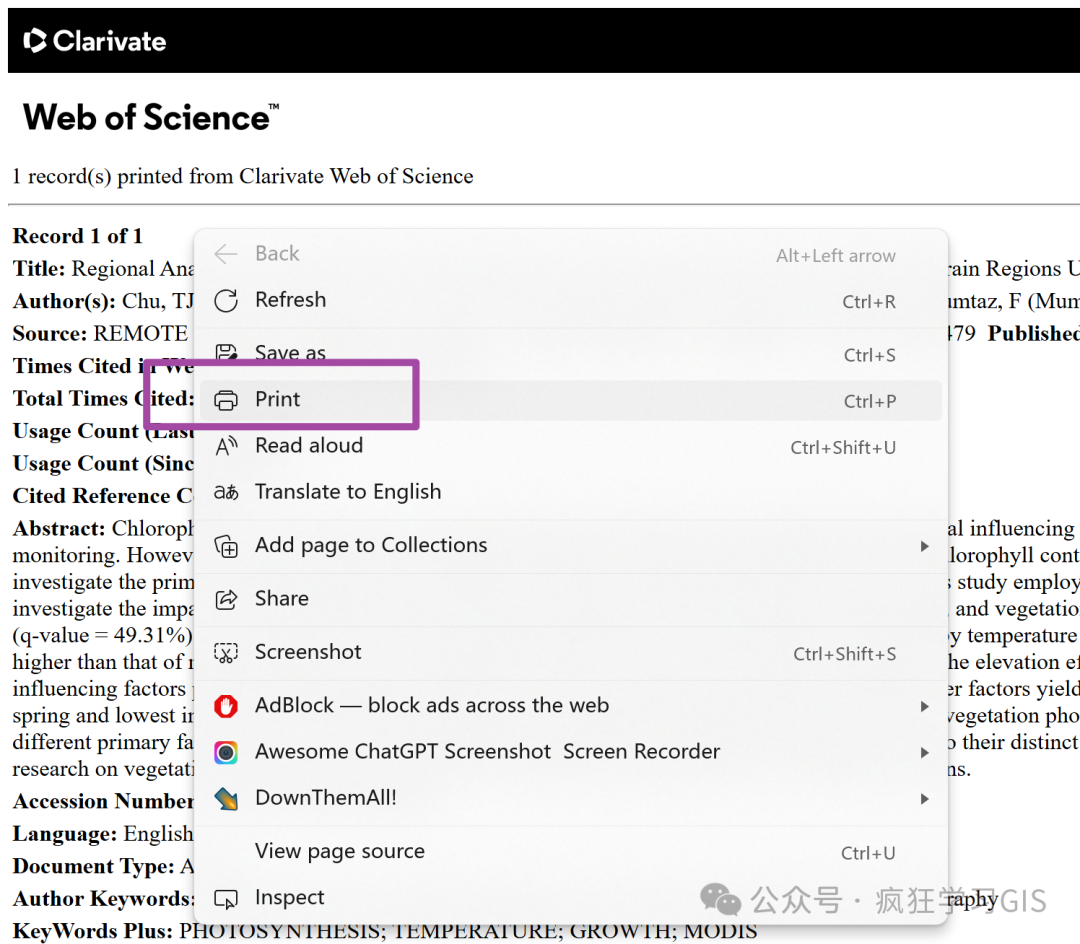Click the printer icon beside Print
Screen dimensions: 1080x944
(x=226, y=400)
